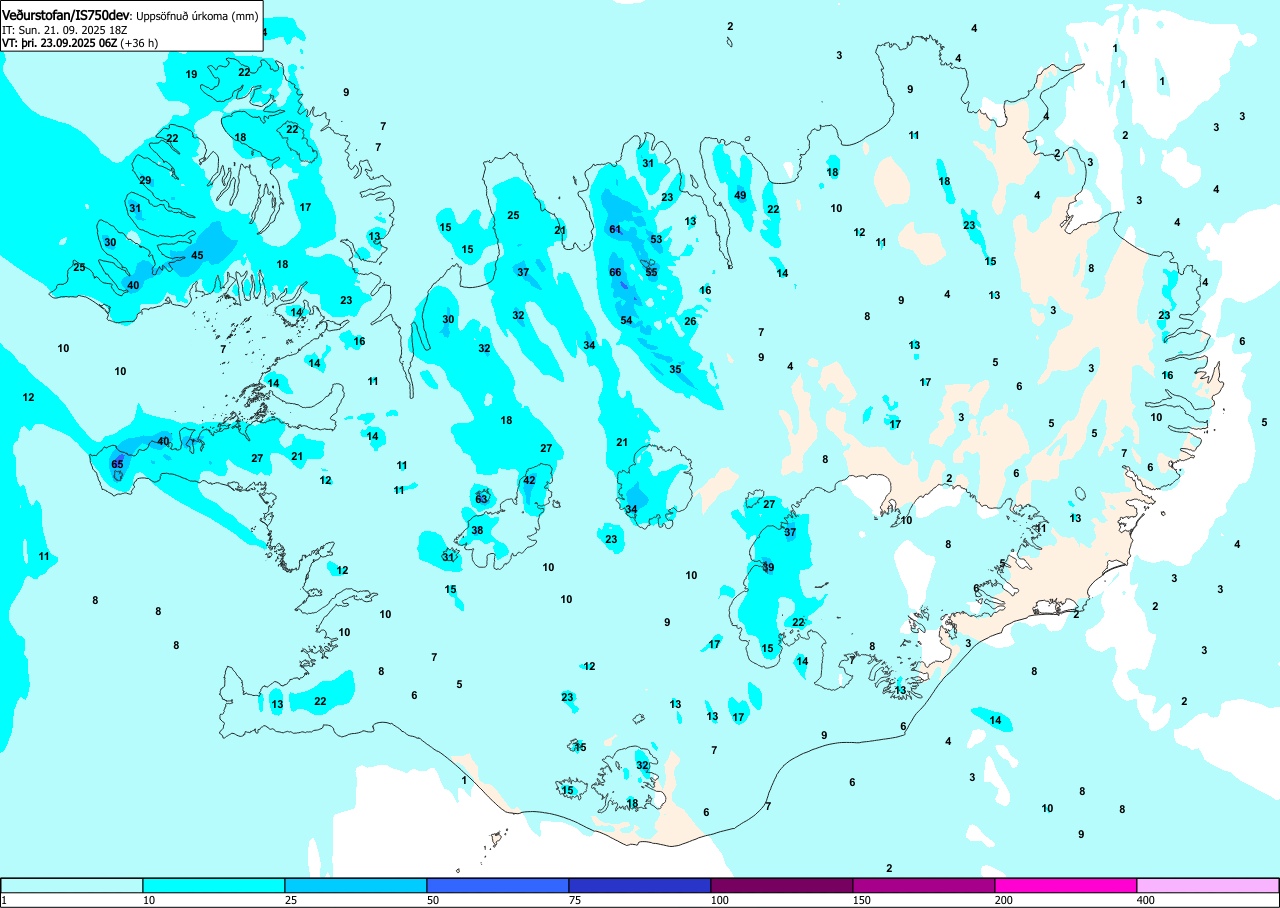The width and height of the screenshot is (1280, 908).
Task: Pick the 100–150 mm dark purple legend swatch
Action: coord(782,886)
